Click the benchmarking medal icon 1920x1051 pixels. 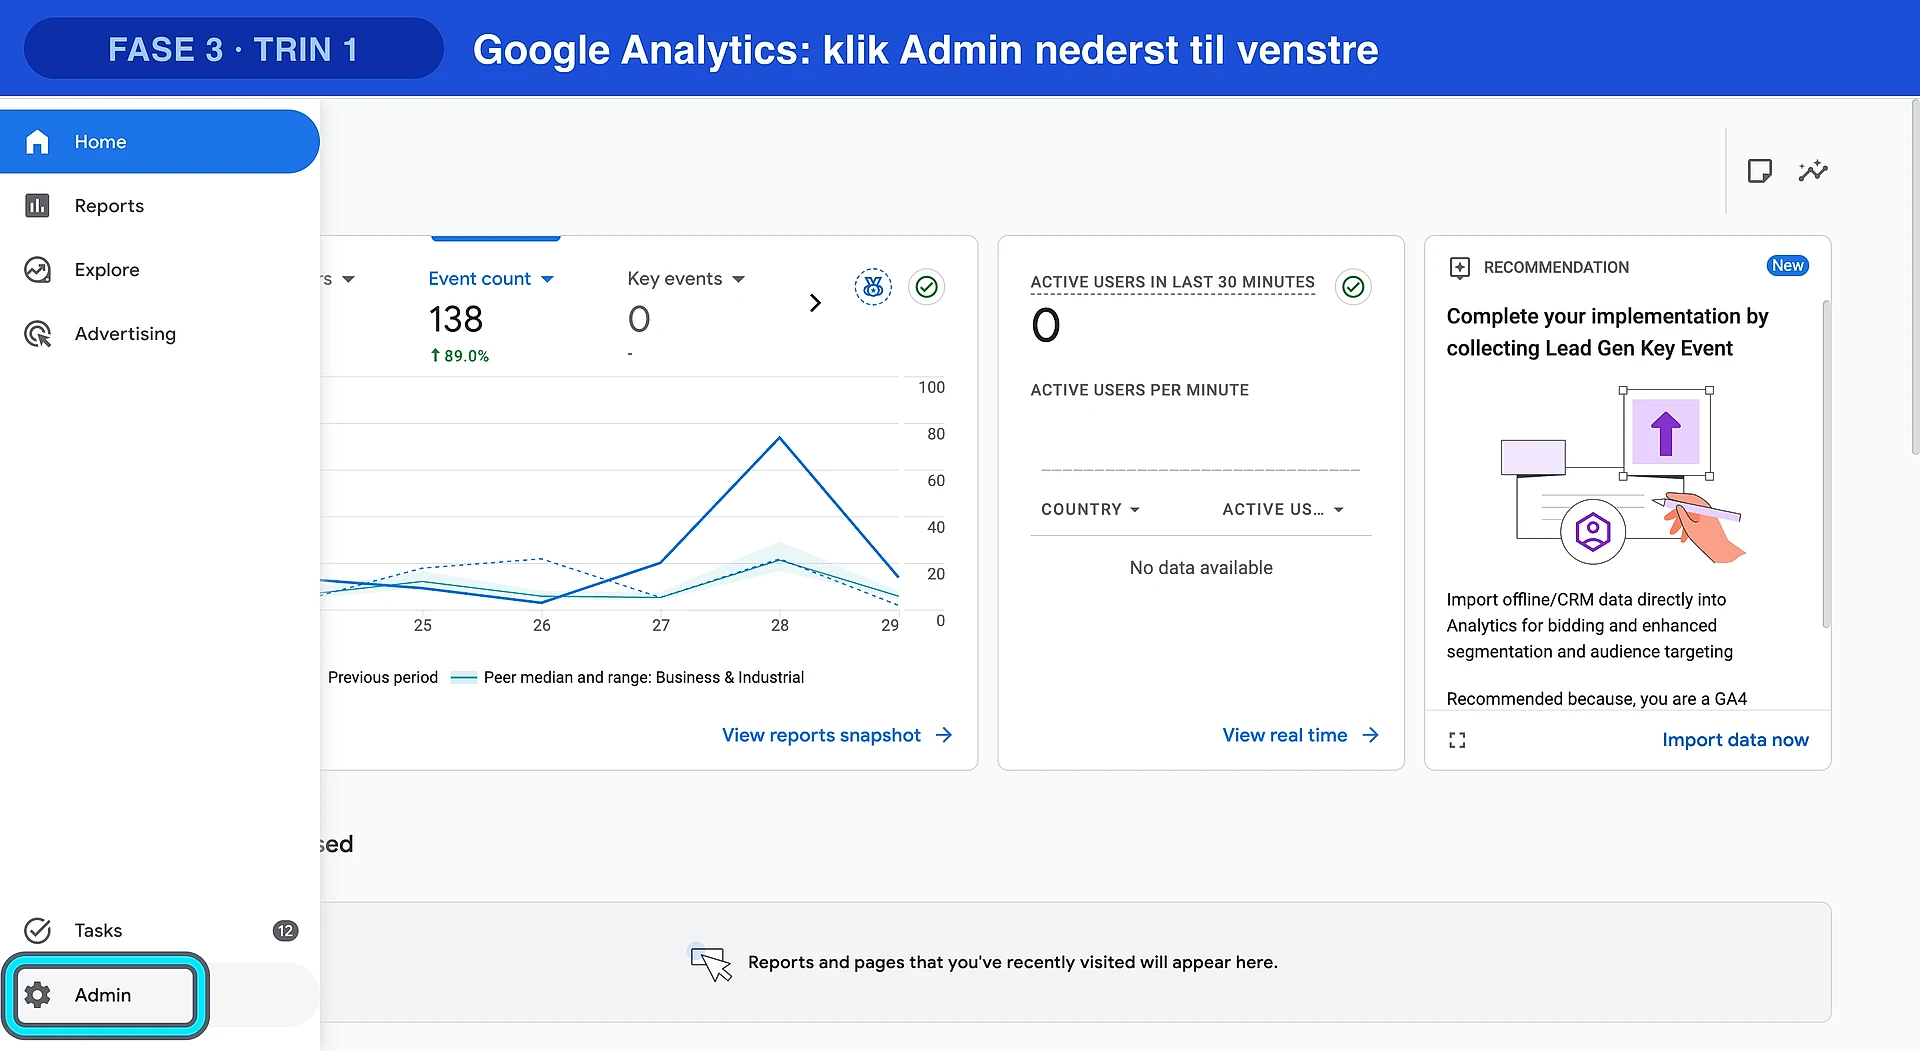(873, 287)
